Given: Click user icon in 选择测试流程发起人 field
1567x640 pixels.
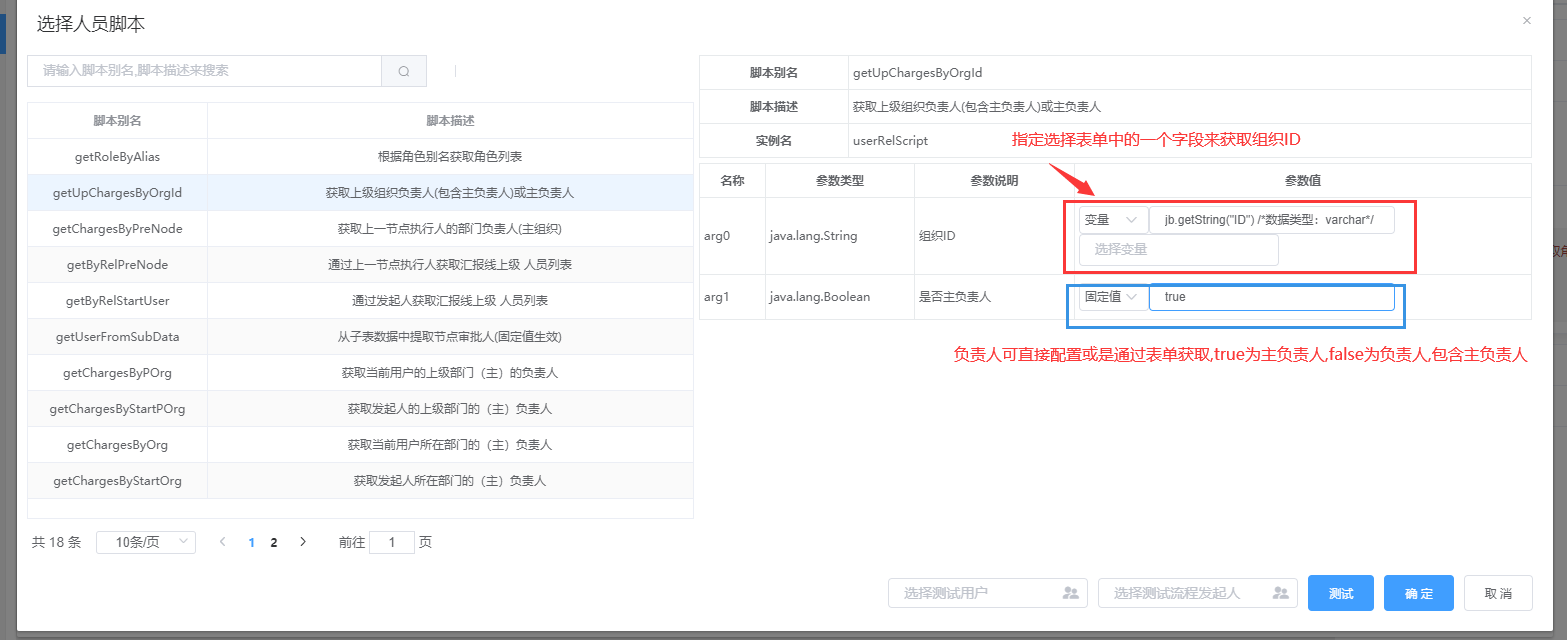Looking at the screenshot, I should pos(1281,593).
